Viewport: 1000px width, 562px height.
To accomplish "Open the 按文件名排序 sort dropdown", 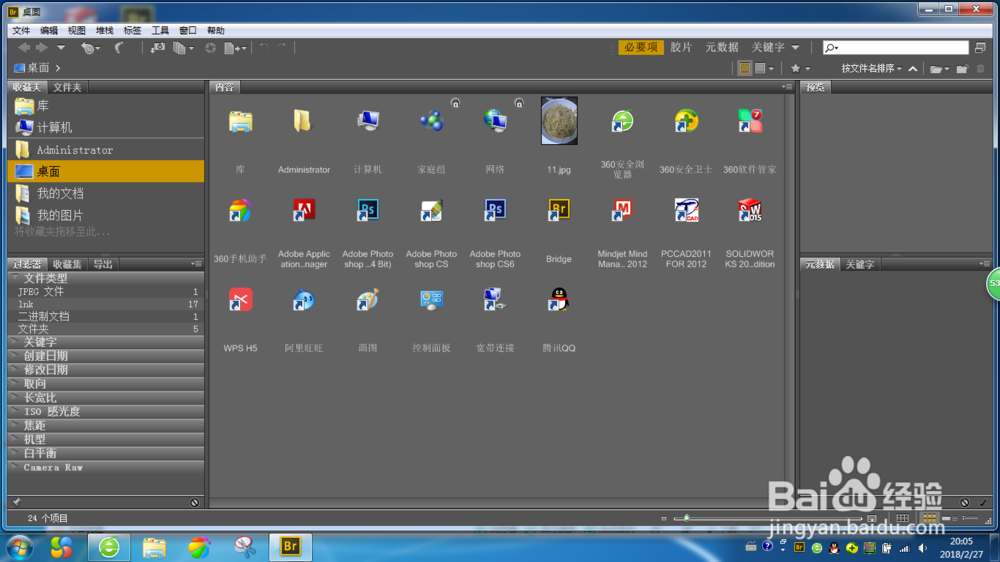I will pyautogui.click(x=871, y=68).
